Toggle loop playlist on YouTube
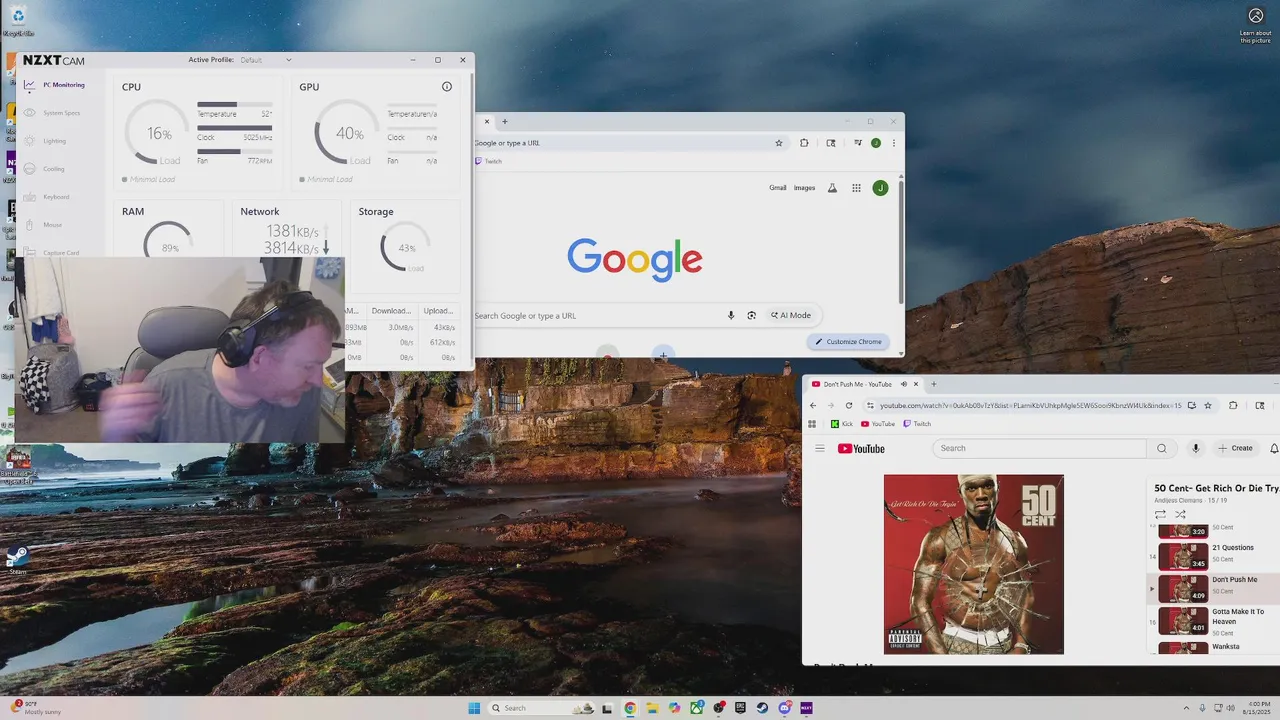The image size is (1280, 720). click(x=1160, y=514)
